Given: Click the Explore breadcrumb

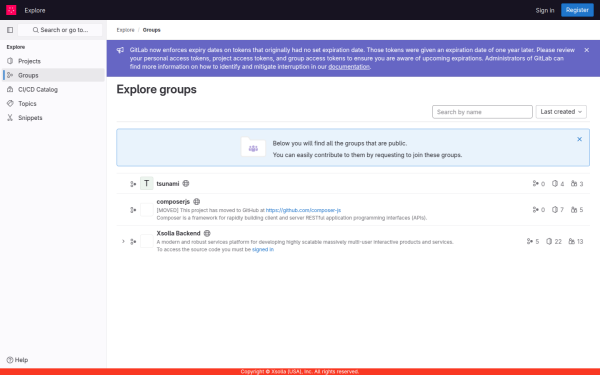Looking at the screenshot, I should [x=126, y=30].
